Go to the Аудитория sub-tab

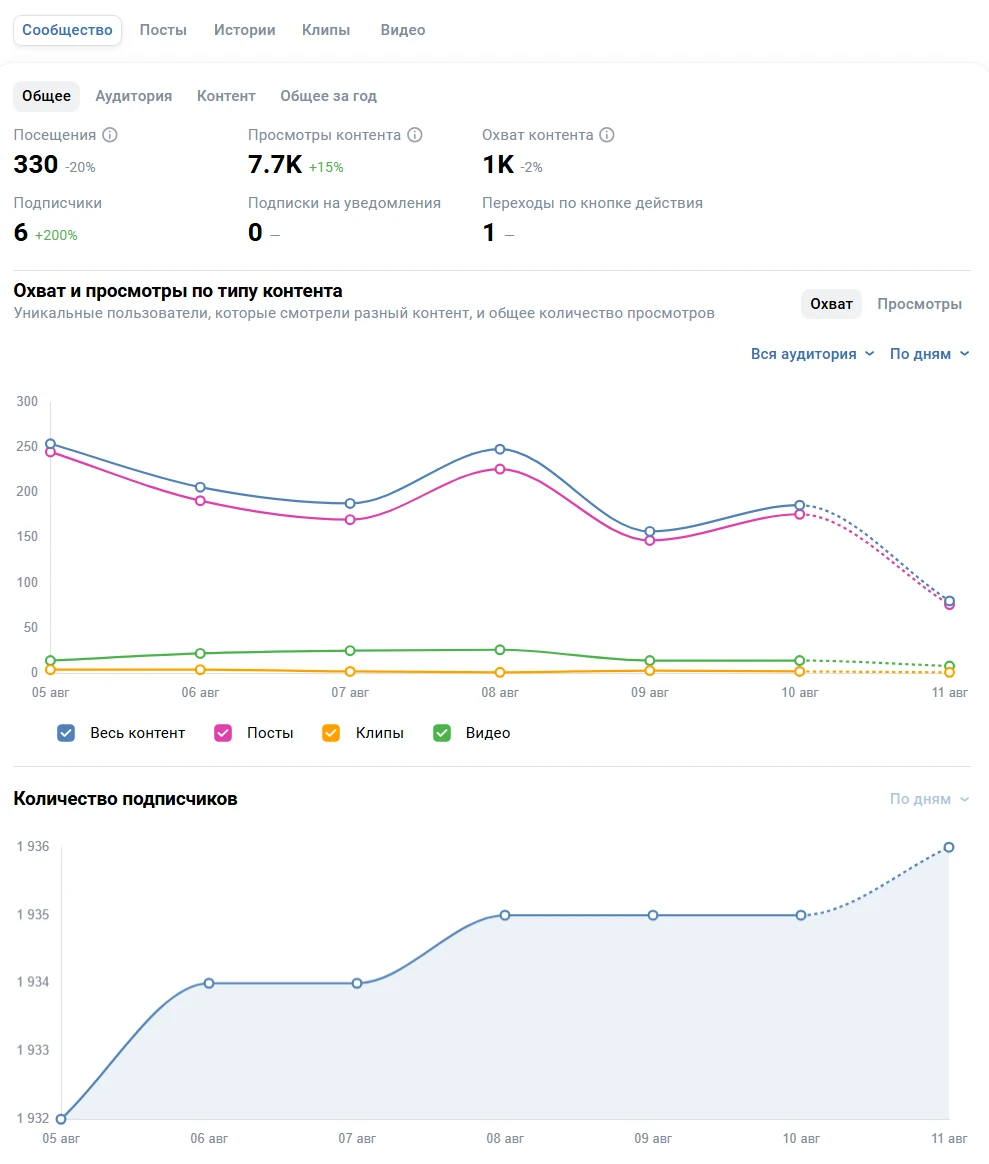click(x=134, y=96)
